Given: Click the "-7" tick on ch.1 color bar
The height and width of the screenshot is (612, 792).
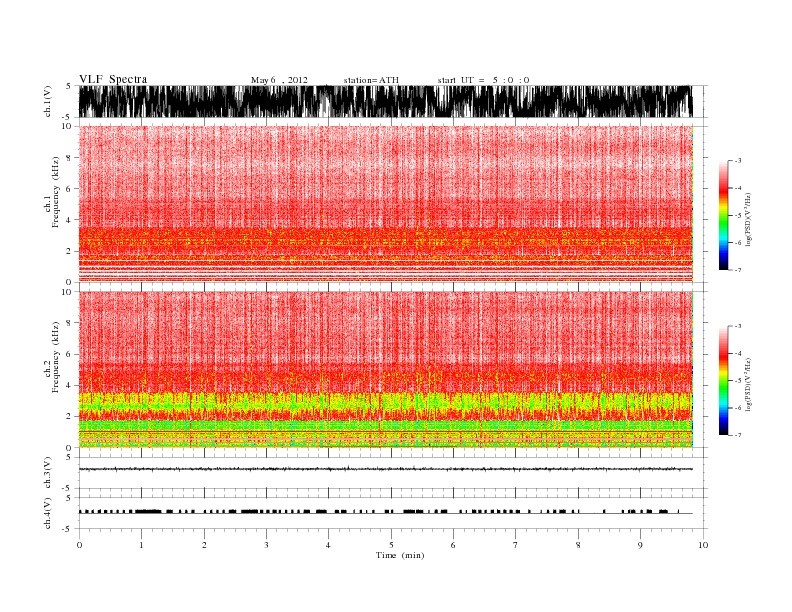Looking at the screenshot, I should click(x=737, y=270).
